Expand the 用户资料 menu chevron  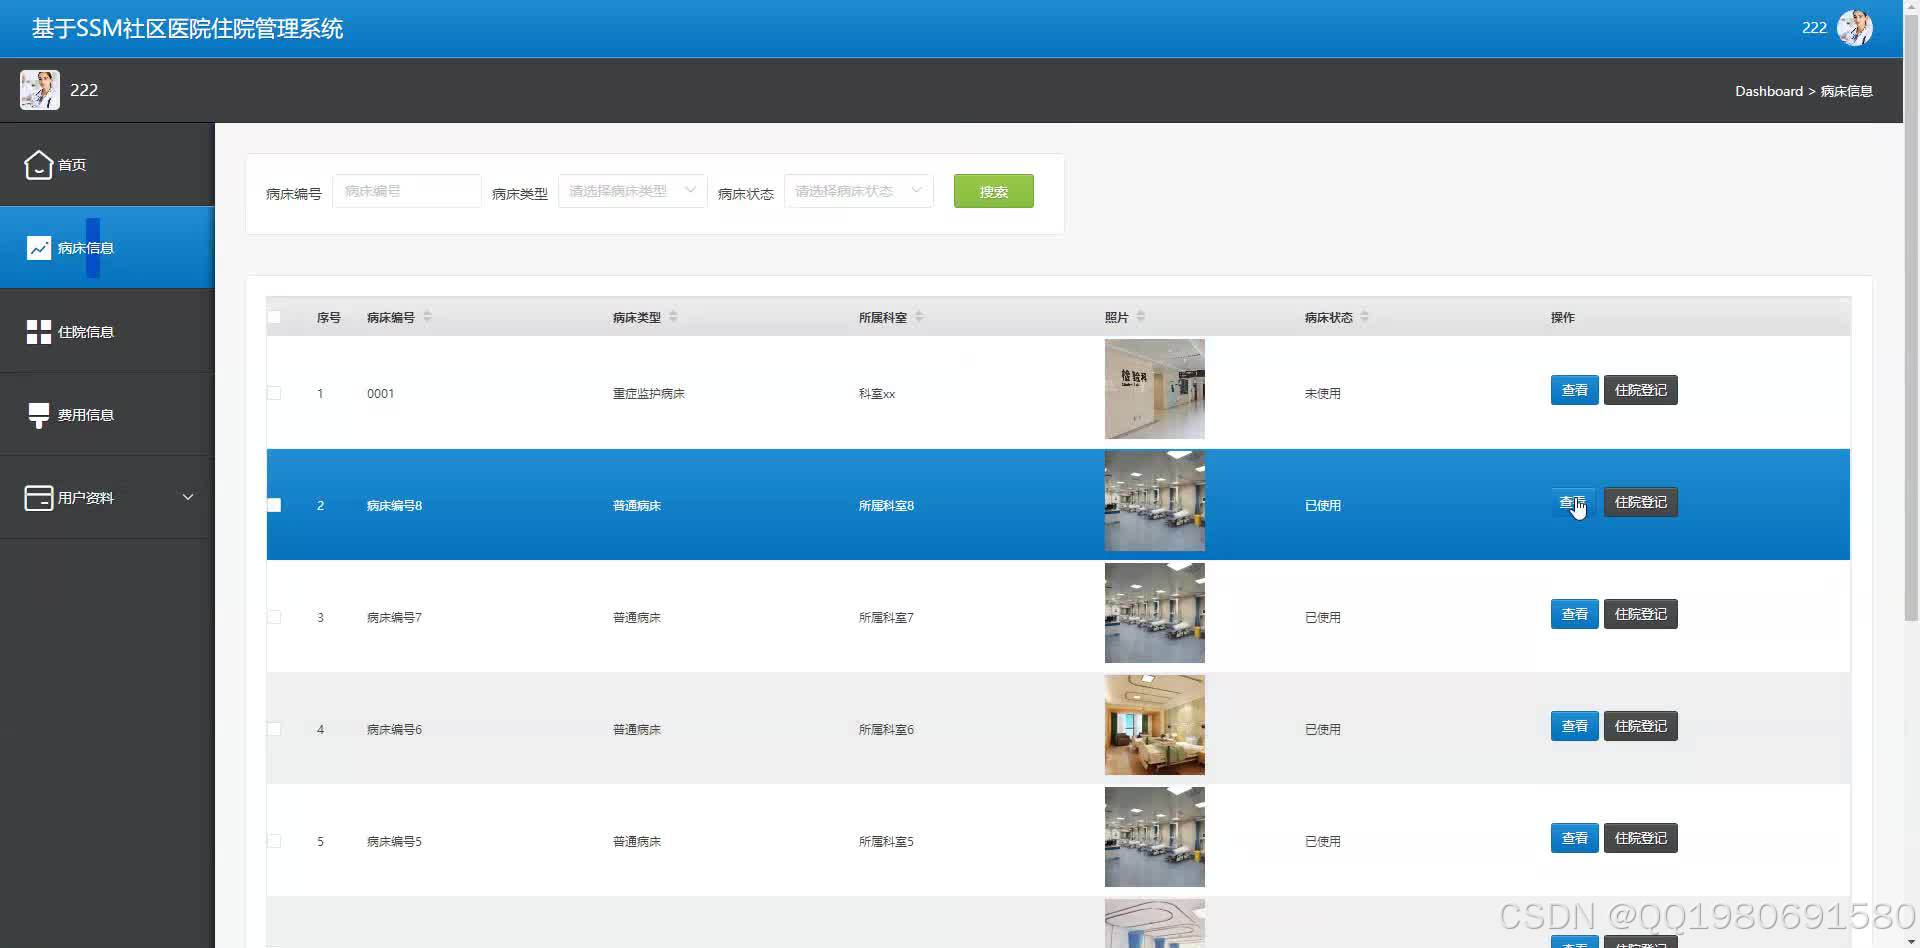(187, 497)
